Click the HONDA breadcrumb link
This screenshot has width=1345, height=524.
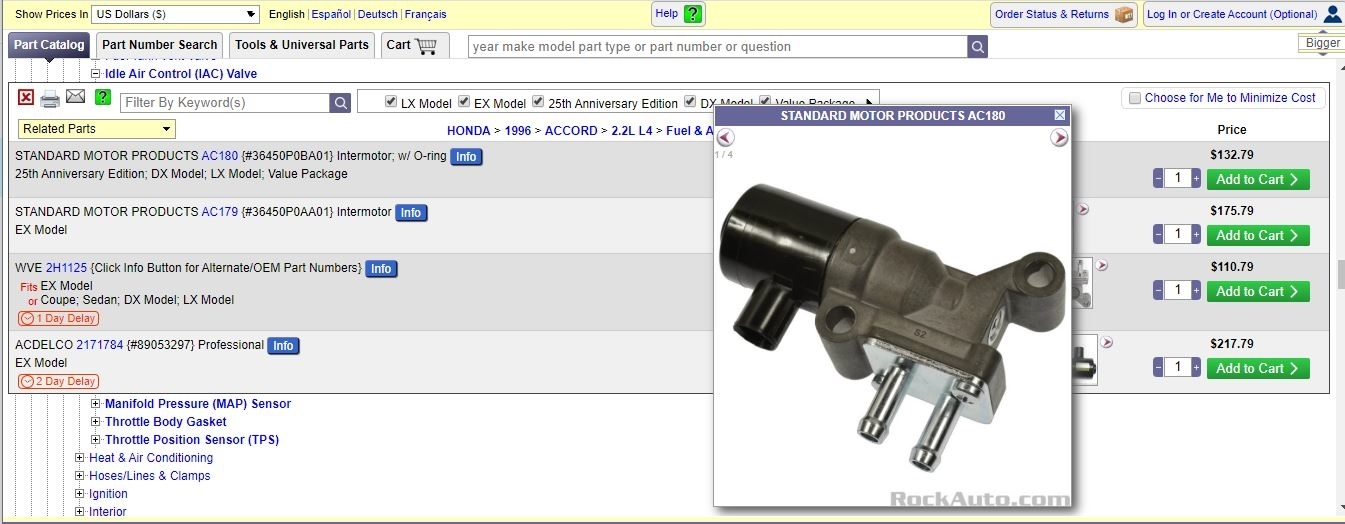(468, 131)
